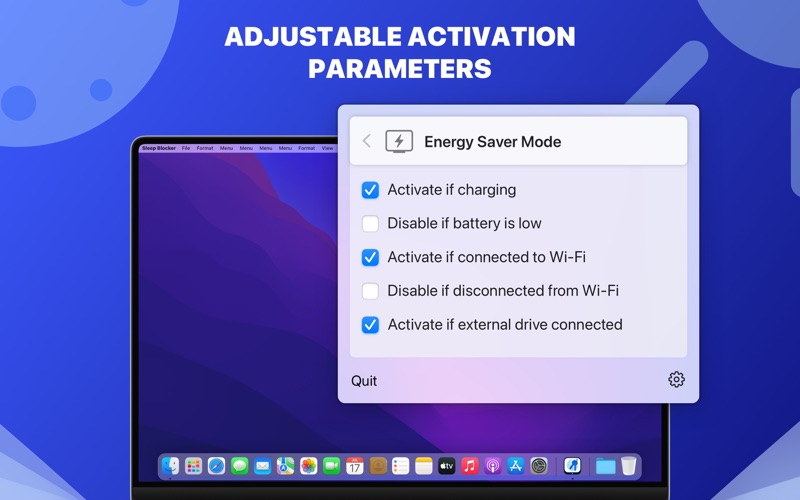This screenshot has width=800, height=500.
Task: Open Music from the dock
Action: coord(469,466)
